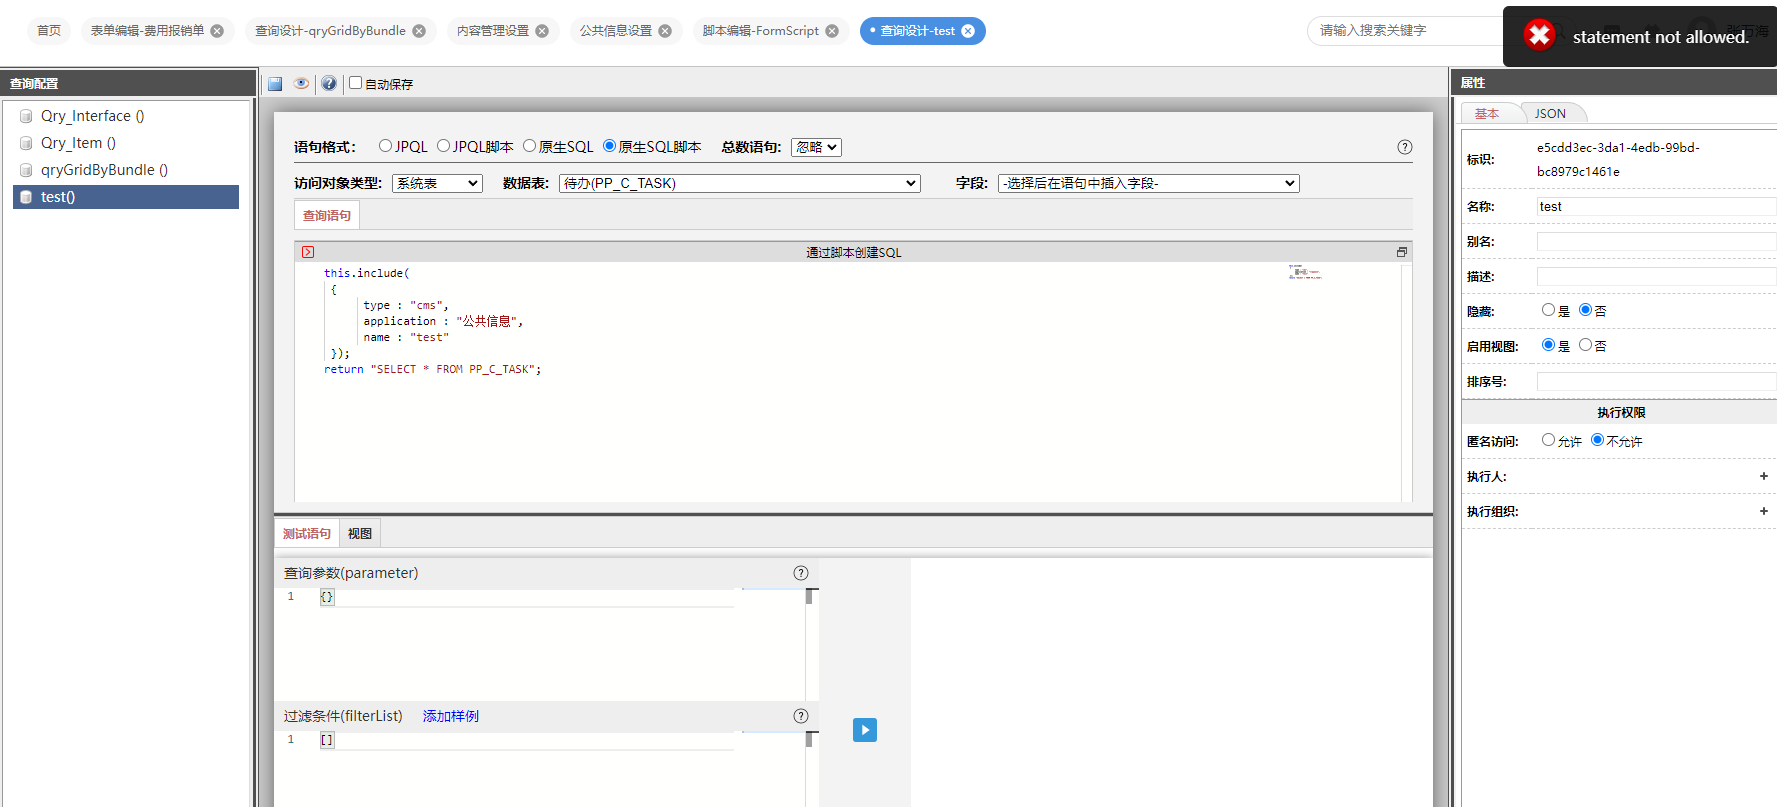The height and width of the screenshot is (807, 1777).
Task: Close the 查询设计-test tab
Action: tap(968, 31)
